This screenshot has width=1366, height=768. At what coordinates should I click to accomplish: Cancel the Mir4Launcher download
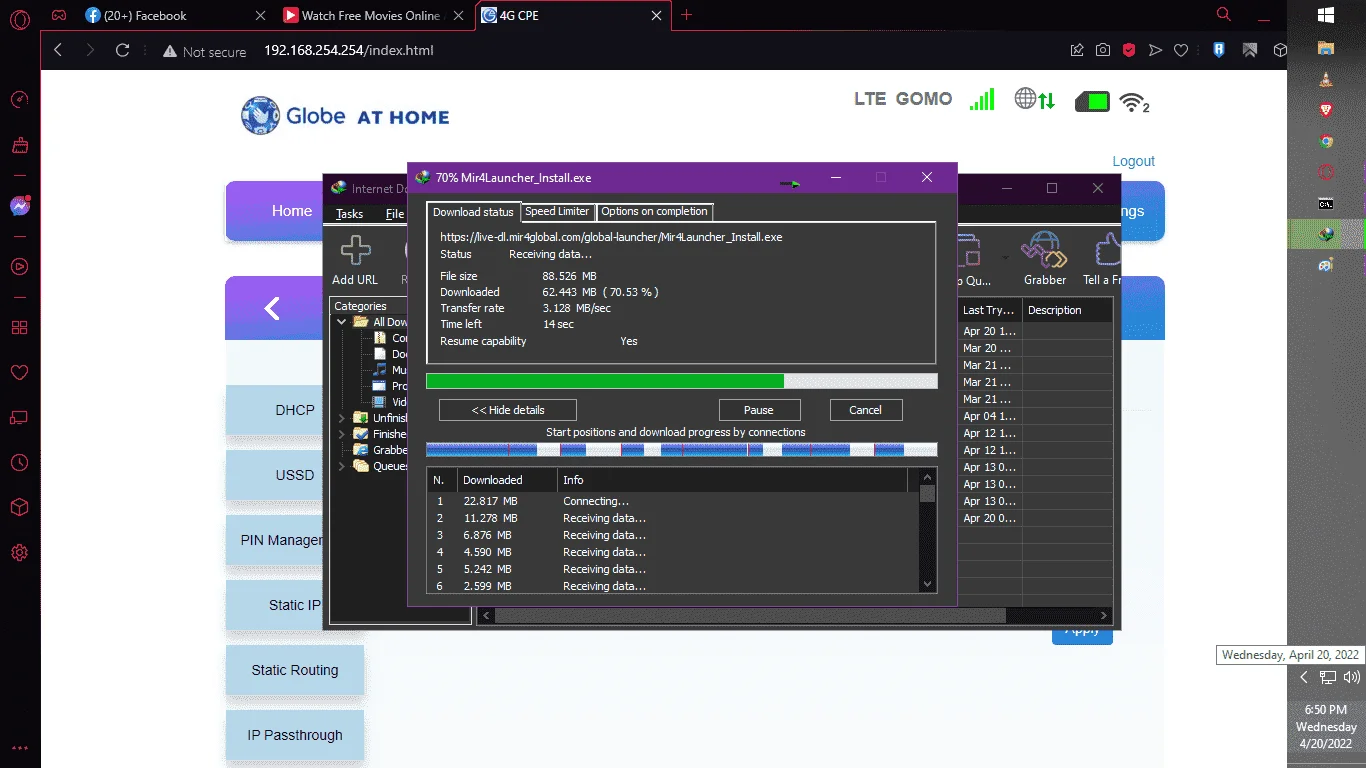pyautogui.click(x=866, y=410)
